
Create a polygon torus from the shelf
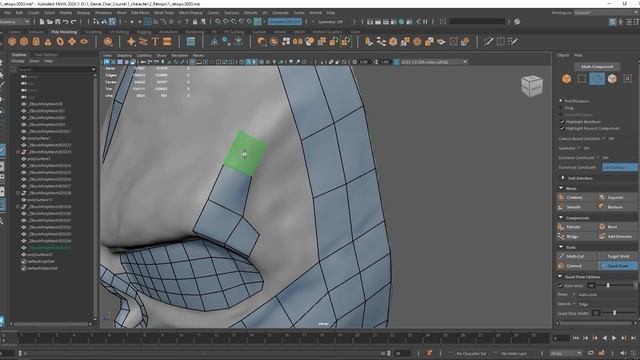click(60, 41)
